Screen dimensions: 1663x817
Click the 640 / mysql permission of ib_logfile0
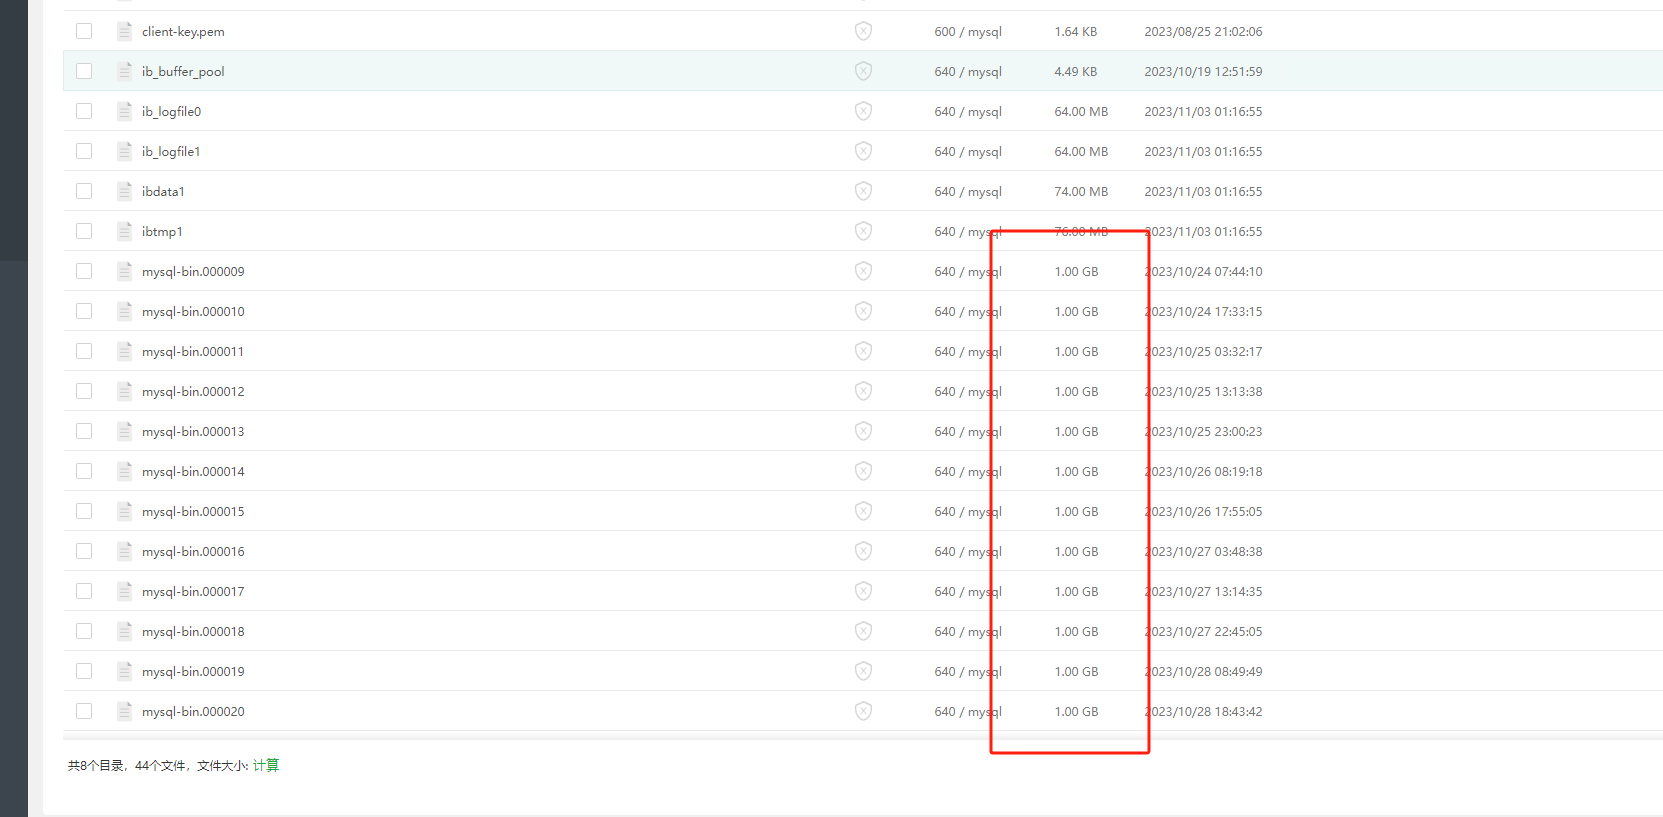pos(967,111)
